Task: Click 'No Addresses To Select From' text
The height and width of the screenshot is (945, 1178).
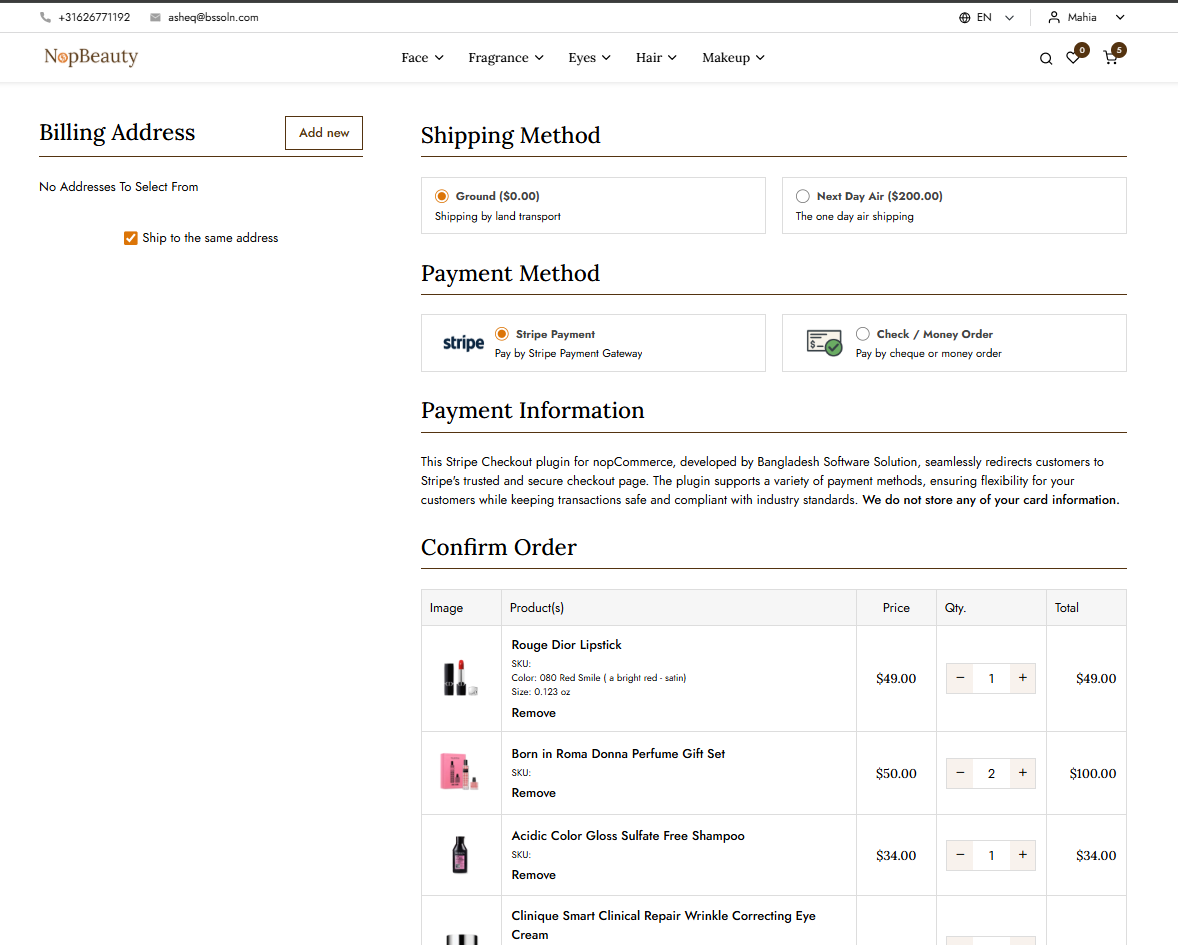Action: tap(119, 187)
